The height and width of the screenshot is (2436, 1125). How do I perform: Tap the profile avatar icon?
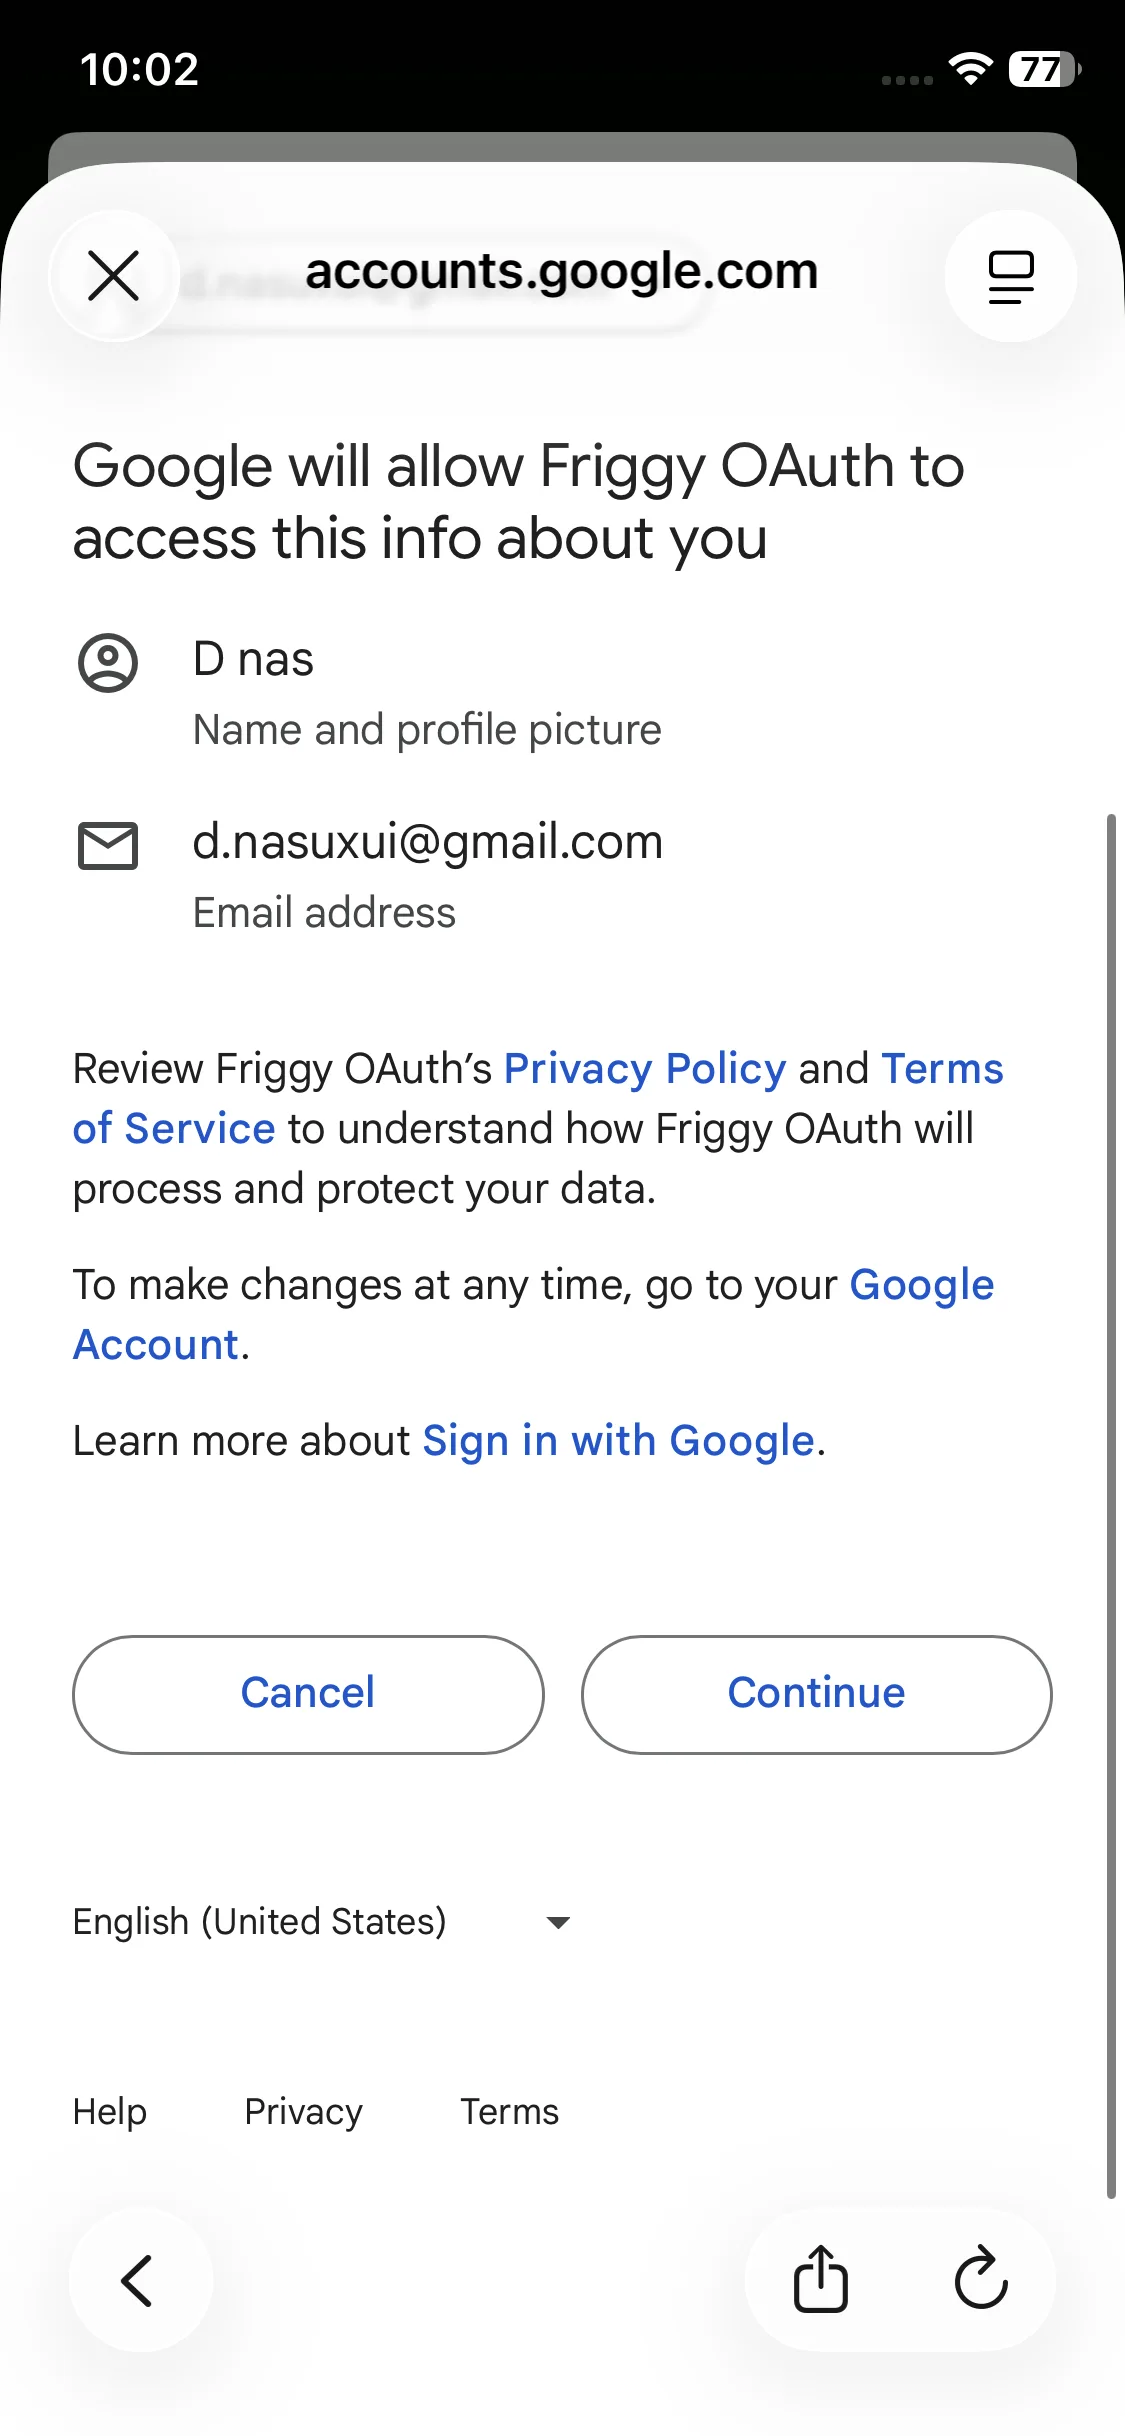click(108, 663)
